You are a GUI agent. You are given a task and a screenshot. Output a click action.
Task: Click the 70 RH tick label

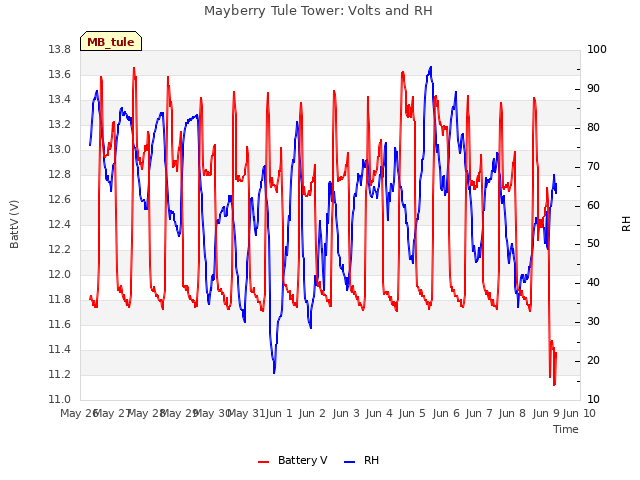593,167
